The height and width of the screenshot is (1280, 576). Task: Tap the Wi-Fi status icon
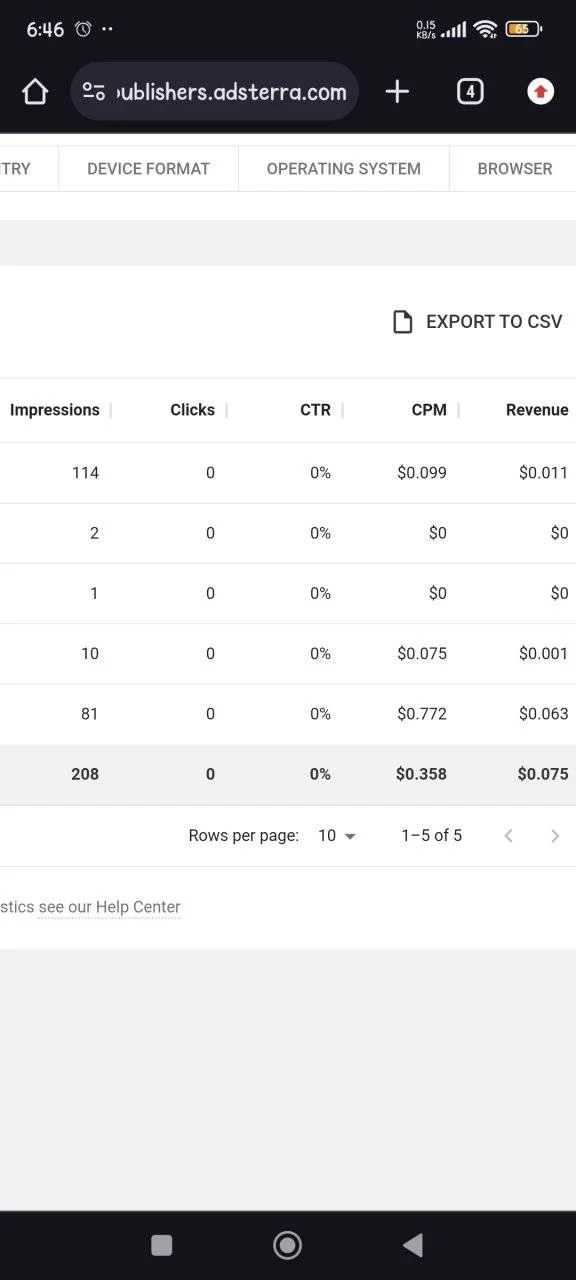coord(486,29)
